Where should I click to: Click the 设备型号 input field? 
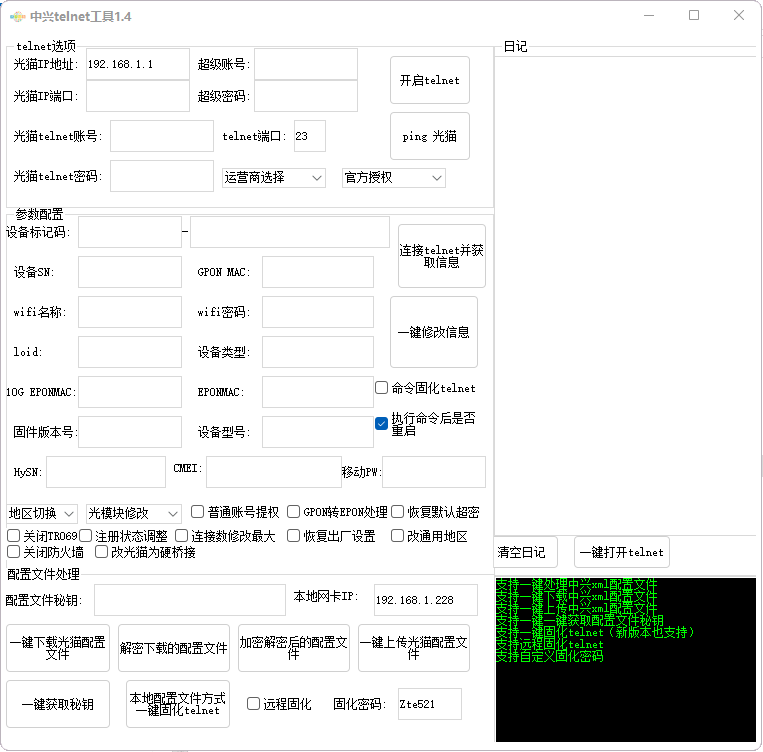(x=318, y=432)
